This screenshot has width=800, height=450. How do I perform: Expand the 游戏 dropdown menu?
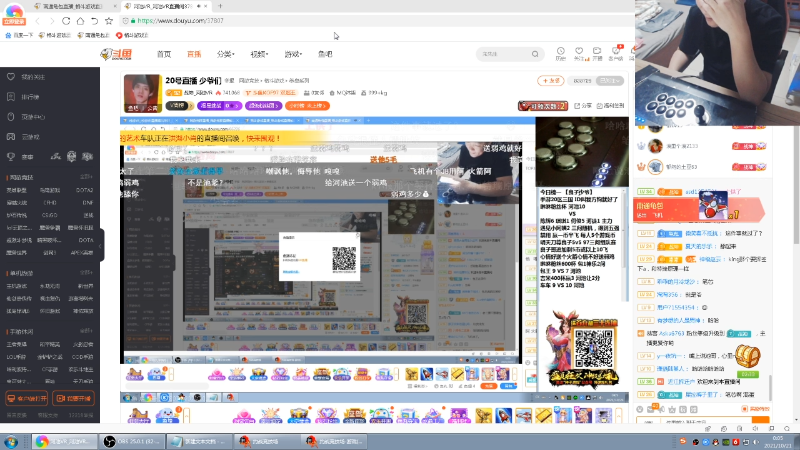point(293,54)
